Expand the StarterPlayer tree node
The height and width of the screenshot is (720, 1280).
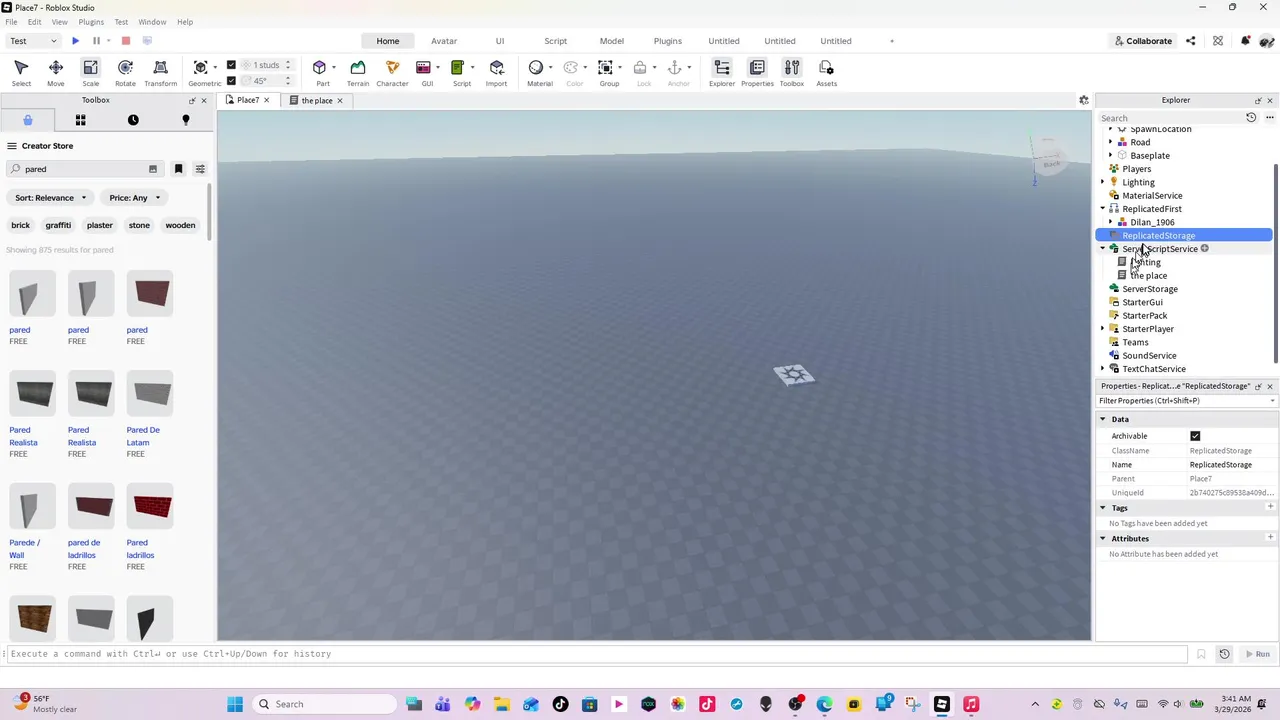1103,329
